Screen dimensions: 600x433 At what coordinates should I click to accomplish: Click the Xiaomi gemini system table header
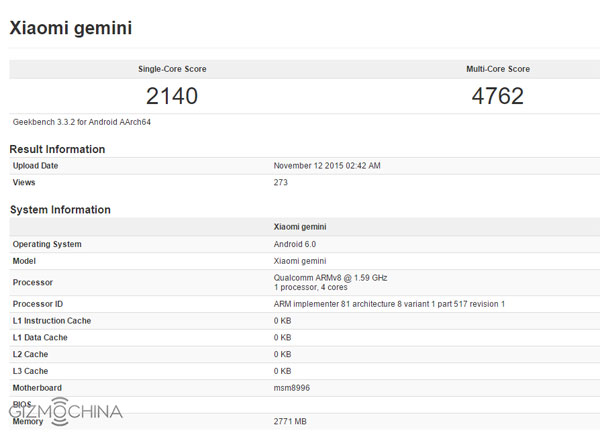(x=299, y=227)
